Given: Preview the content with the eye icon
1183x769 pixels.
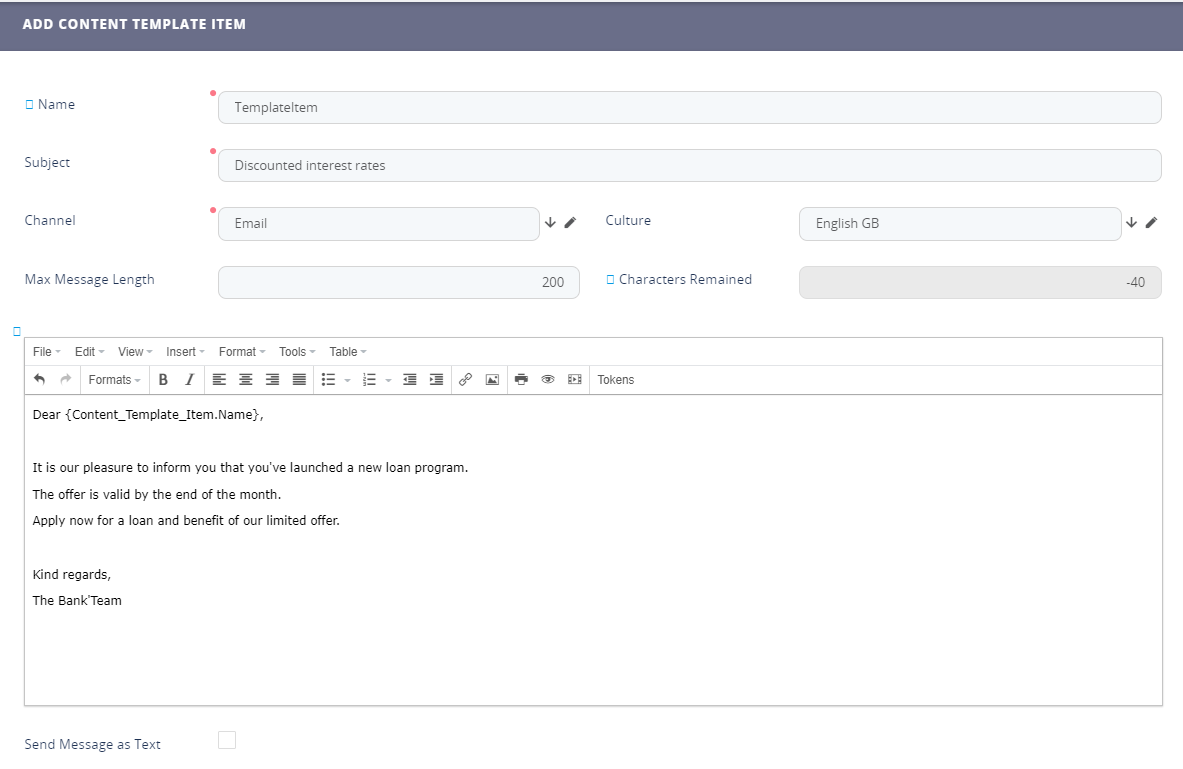Looking at the screenshot, I should point(548,380).
